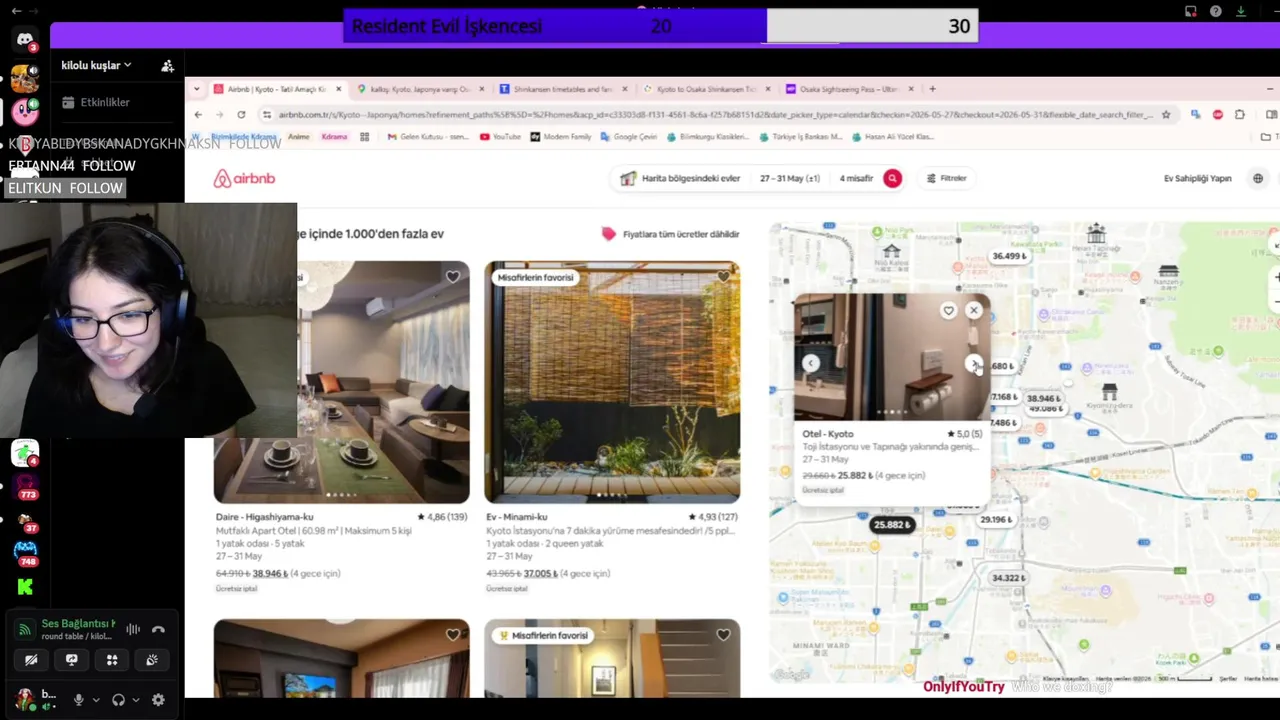Open server icon with 37 badge

[x=25, y=520]
